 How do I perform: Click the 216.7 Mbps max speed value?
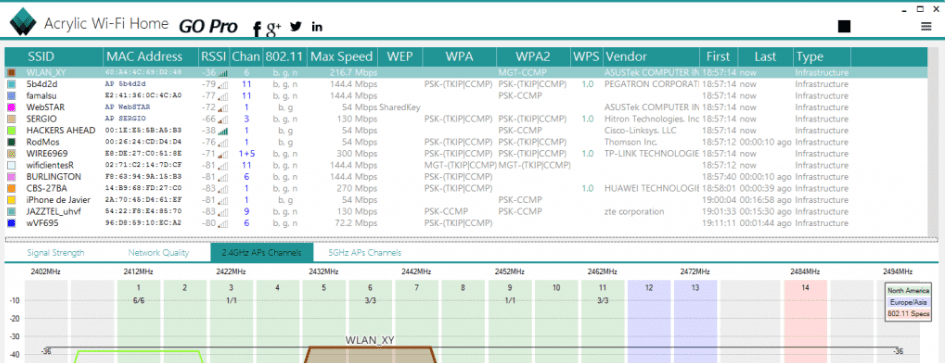pyautogui.click(x=353, y=73)
